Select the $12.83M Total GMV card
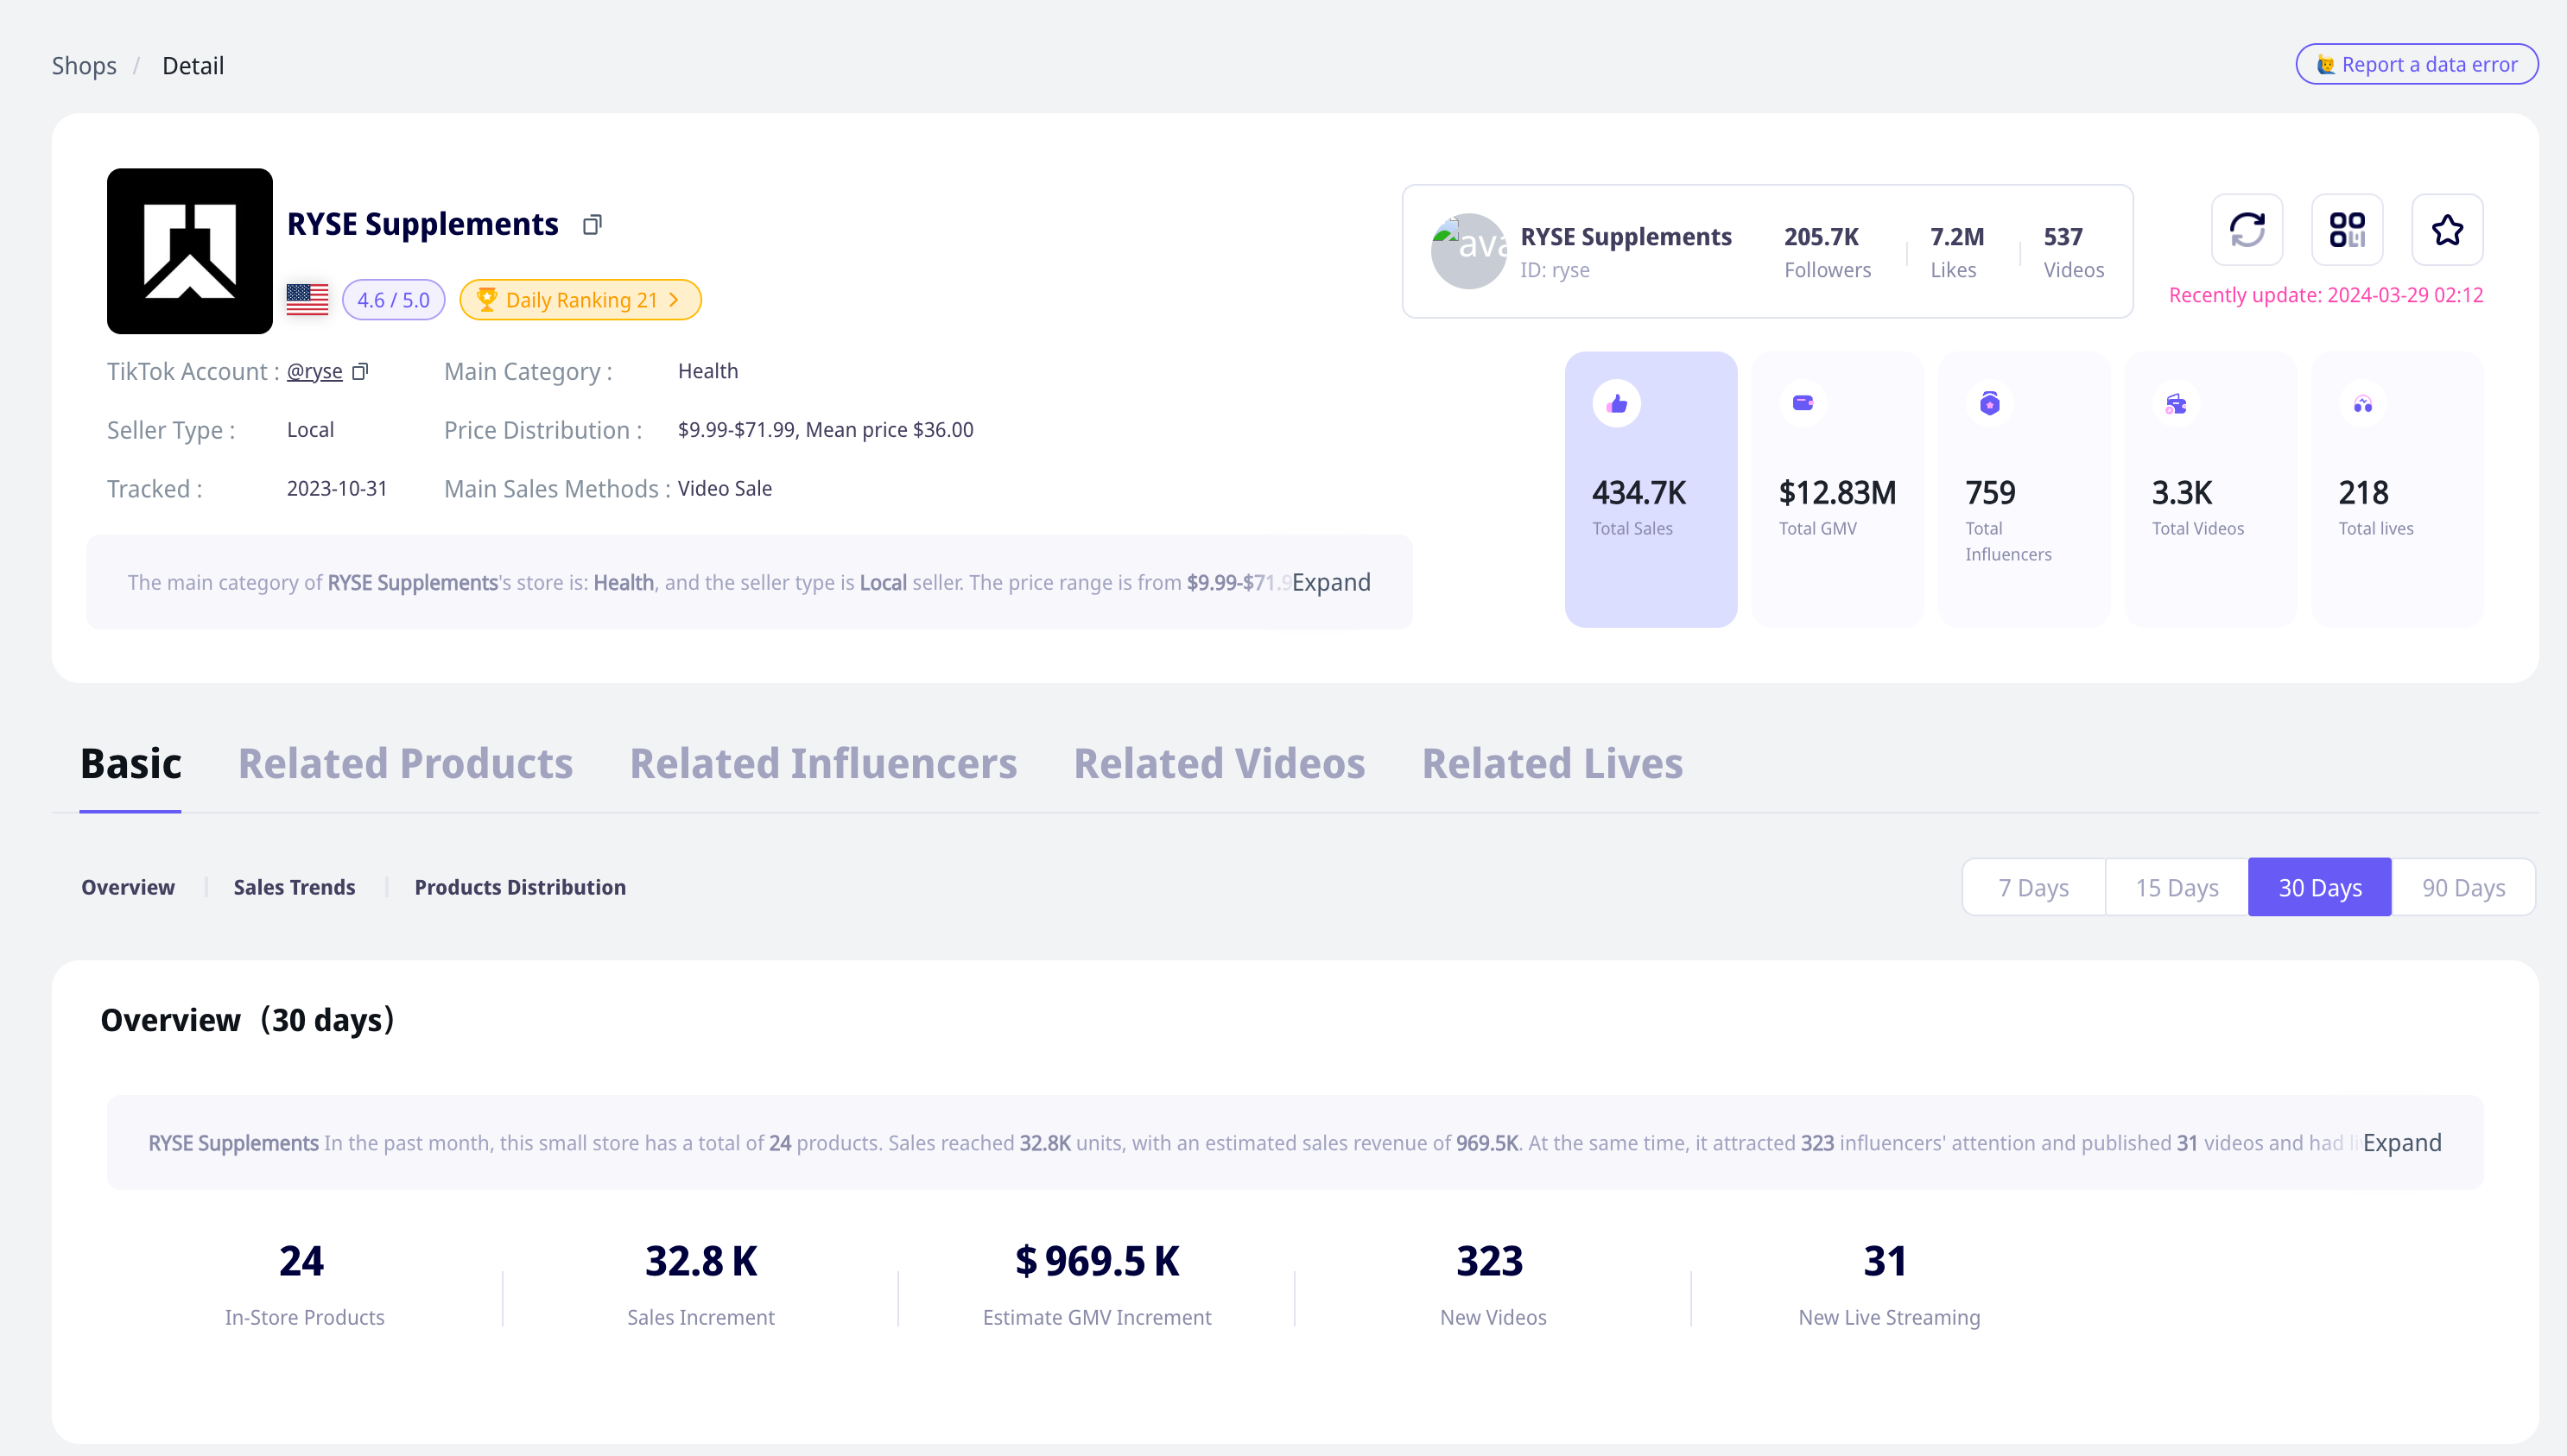 pos(1838,489)
